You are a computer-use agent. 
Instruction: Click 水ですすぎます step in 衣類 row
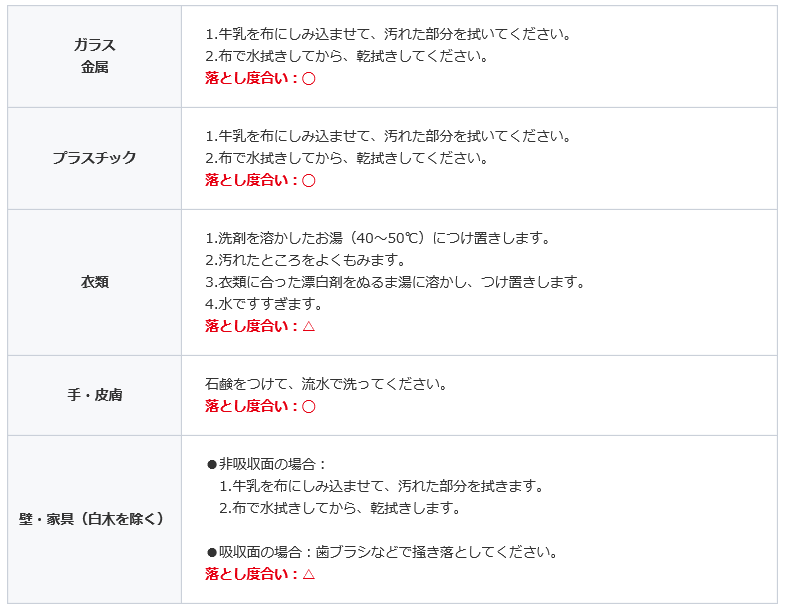[x=264, y=304]
